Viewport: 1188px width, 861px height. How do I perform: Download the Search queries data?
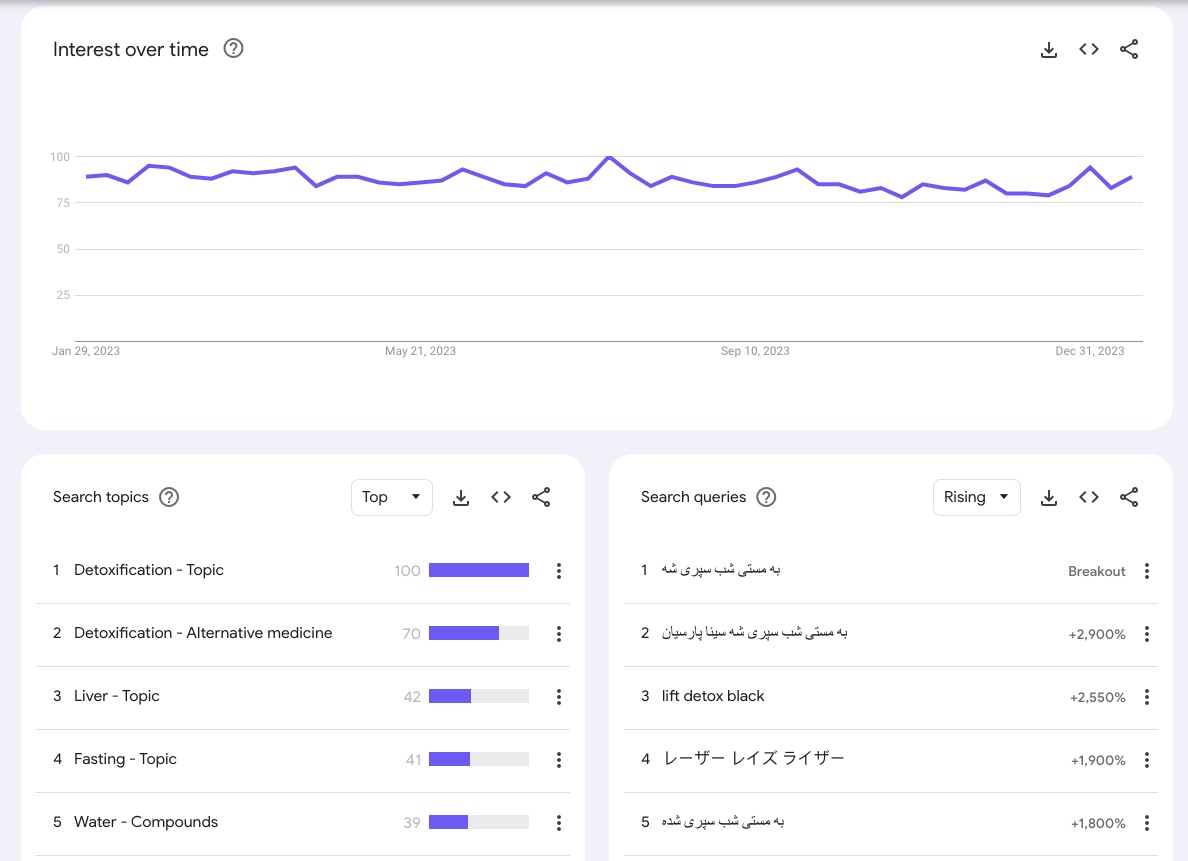pos(1049,497)
